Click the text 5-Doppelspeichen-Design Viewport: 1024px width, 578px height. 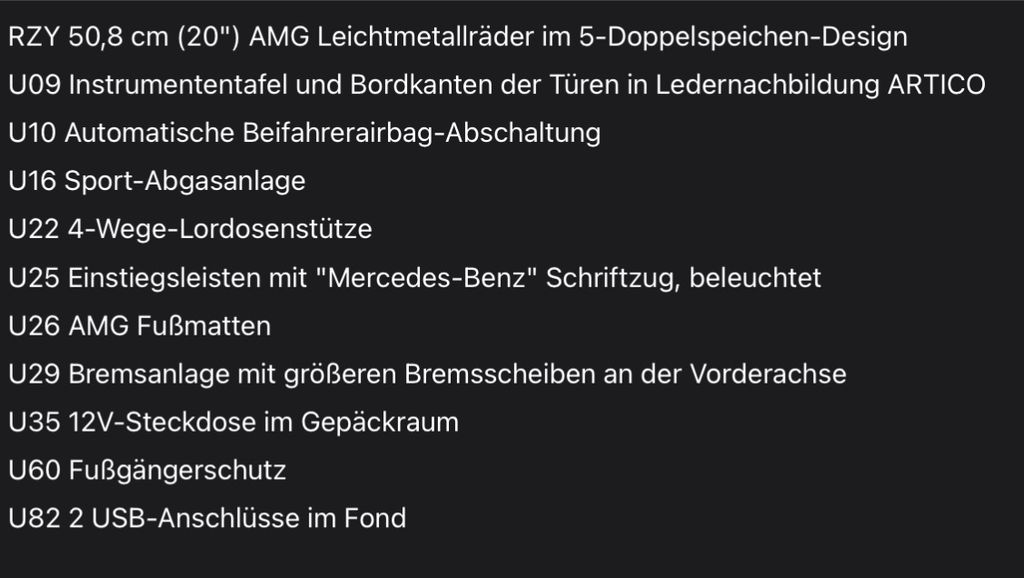coord(743,37)
